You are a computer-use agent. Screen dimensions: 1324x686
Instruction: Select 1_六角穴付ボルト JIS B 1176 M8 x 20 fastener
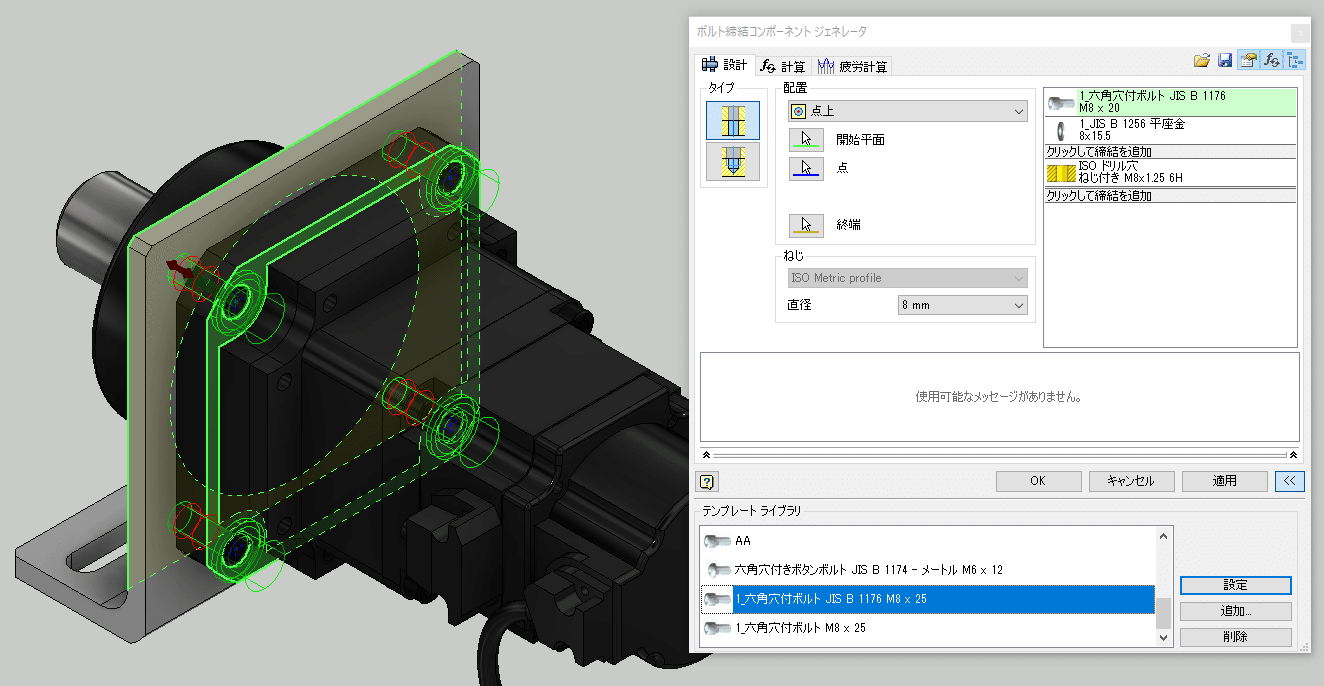pos(1170,102)
